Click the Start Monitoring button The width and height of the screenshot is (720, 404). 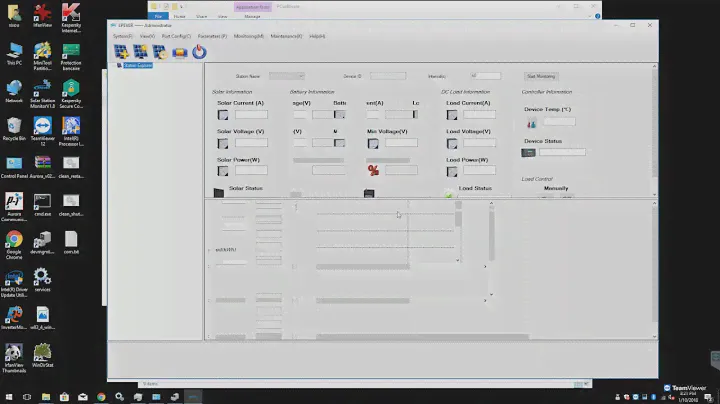click(541, 75)
